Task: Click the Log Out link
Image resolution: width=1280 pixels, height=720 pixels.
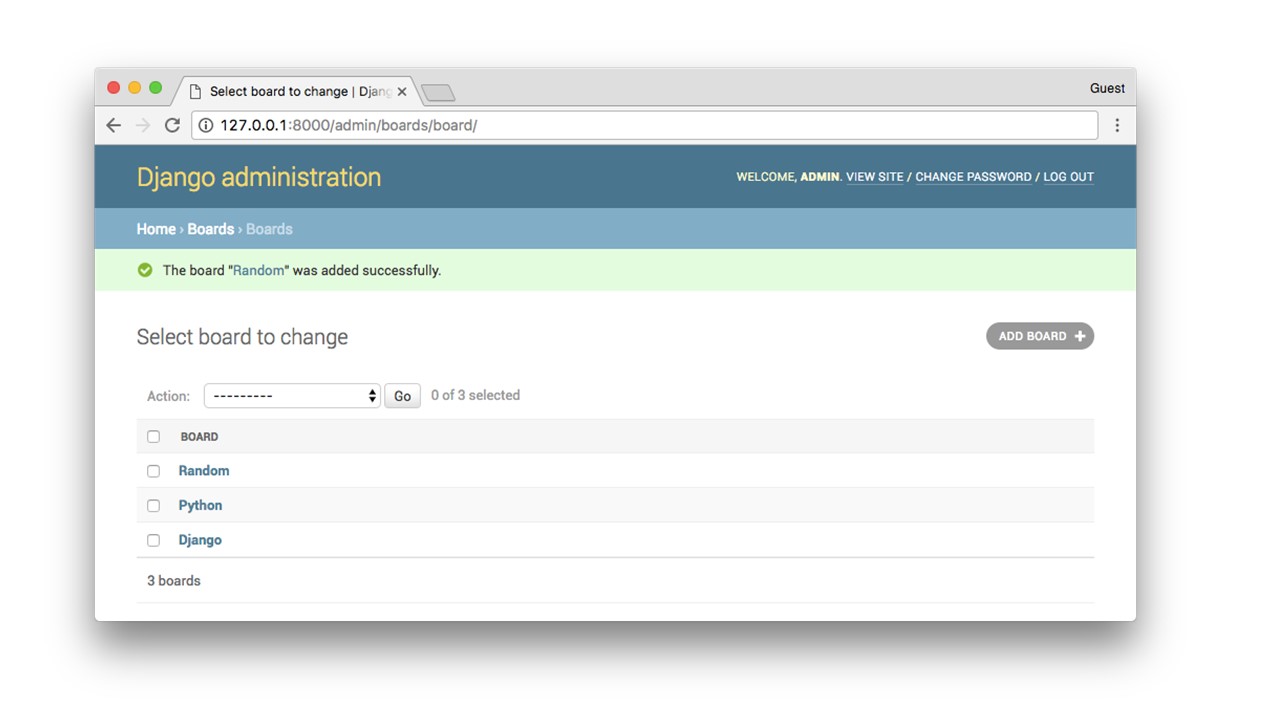Action: pyautogui.click(x=1069, y=177)
